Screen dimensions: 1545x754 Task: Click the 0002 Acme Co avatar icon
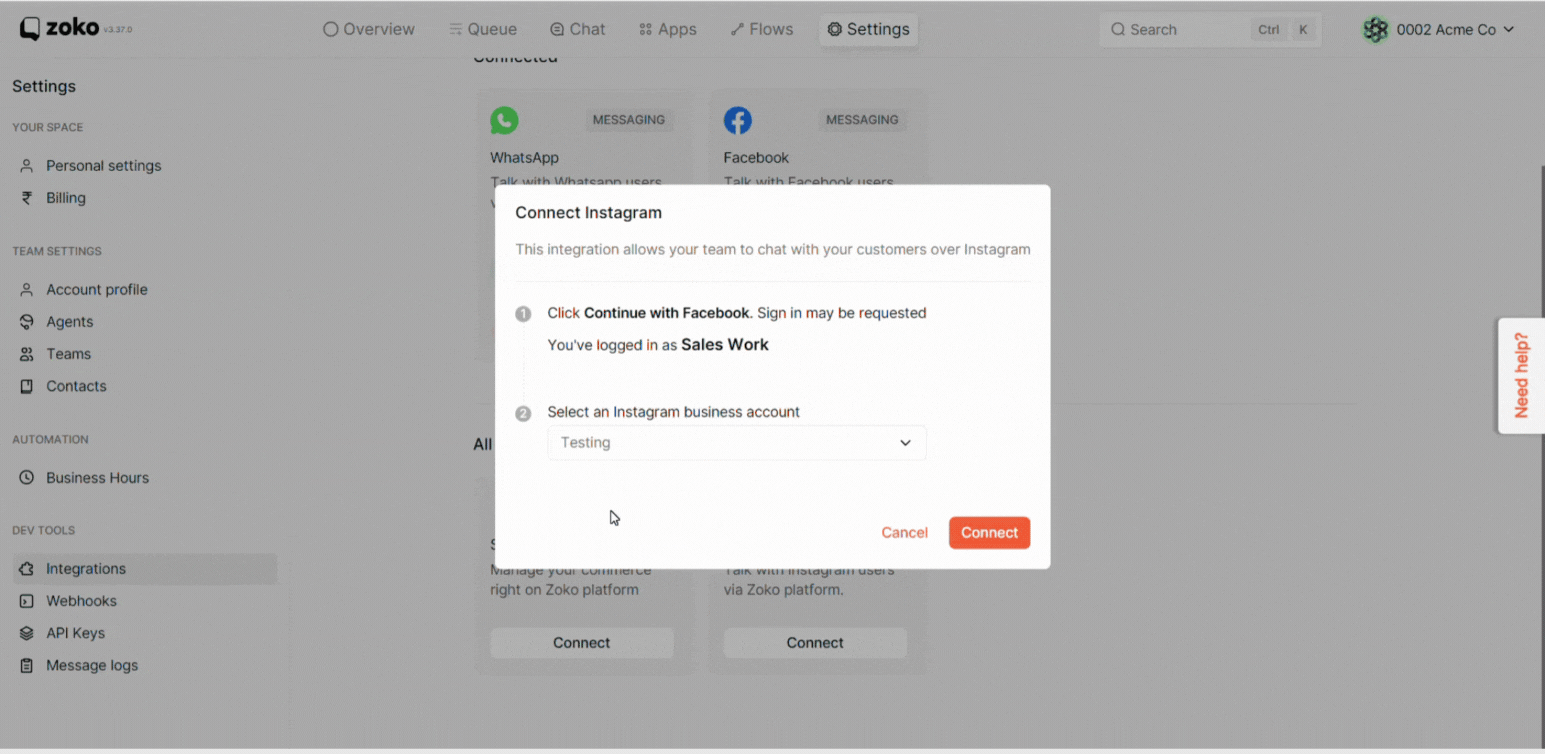1376,30
